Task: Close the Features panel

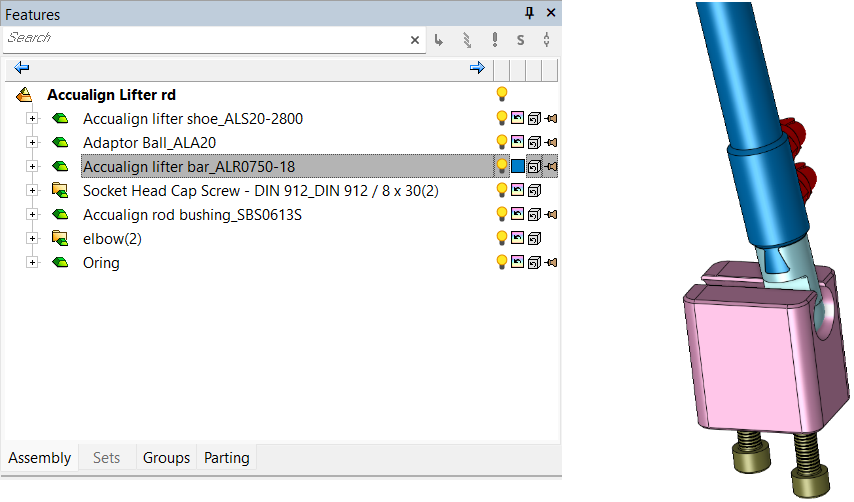Action: click(x=551, y=13)
